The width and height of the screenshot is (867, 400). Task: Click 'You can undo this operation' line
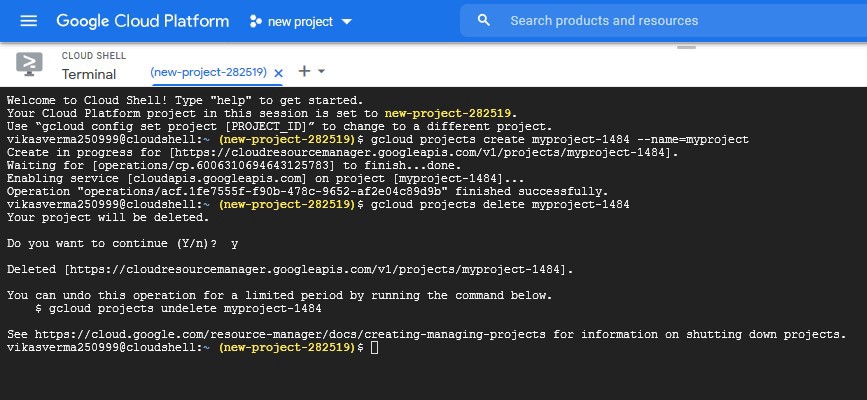[x=279, y=295]
